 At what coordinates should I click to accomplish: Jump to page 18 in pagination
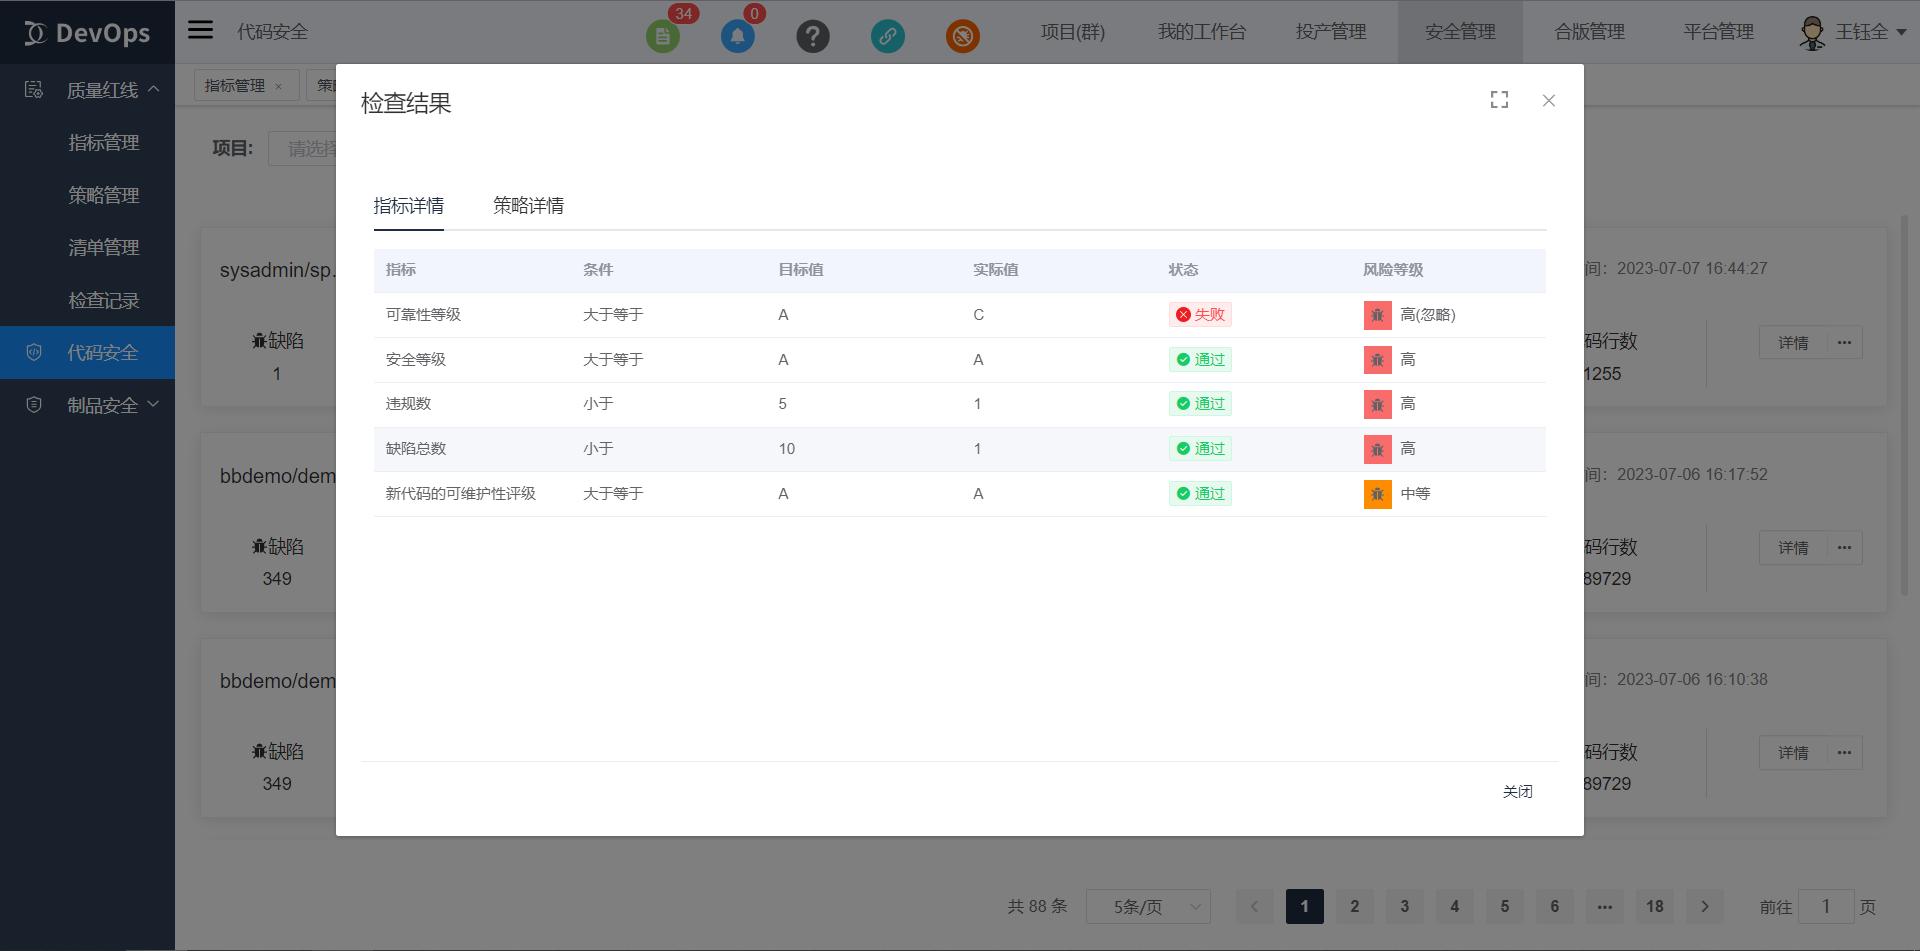[1655, 906]
